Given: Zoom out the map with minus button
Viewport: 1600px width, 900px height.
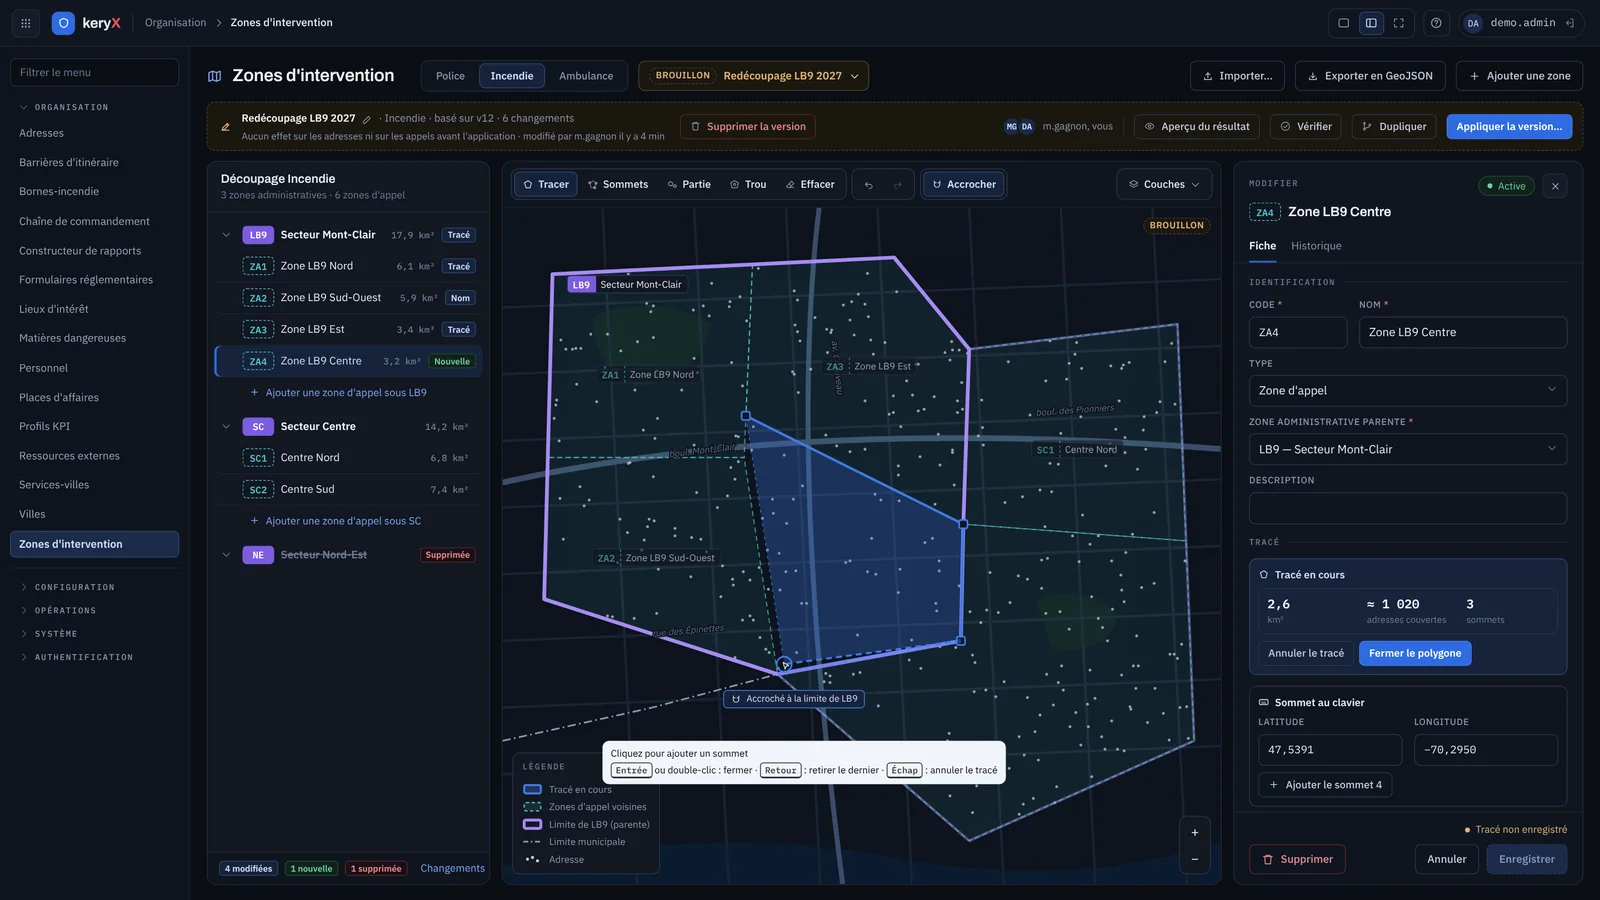Looking at the screenshot, I should [x=1194, y=859].
